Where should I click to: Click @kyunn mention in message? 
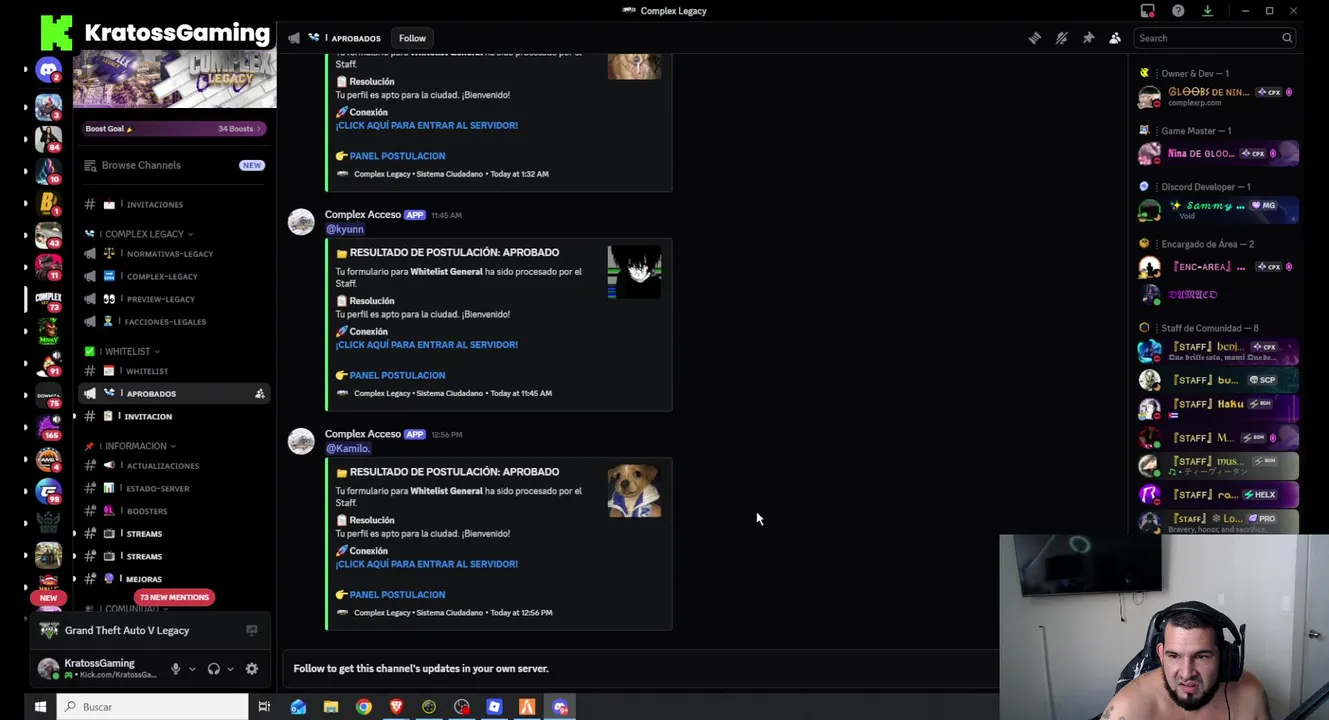(344, 229)
